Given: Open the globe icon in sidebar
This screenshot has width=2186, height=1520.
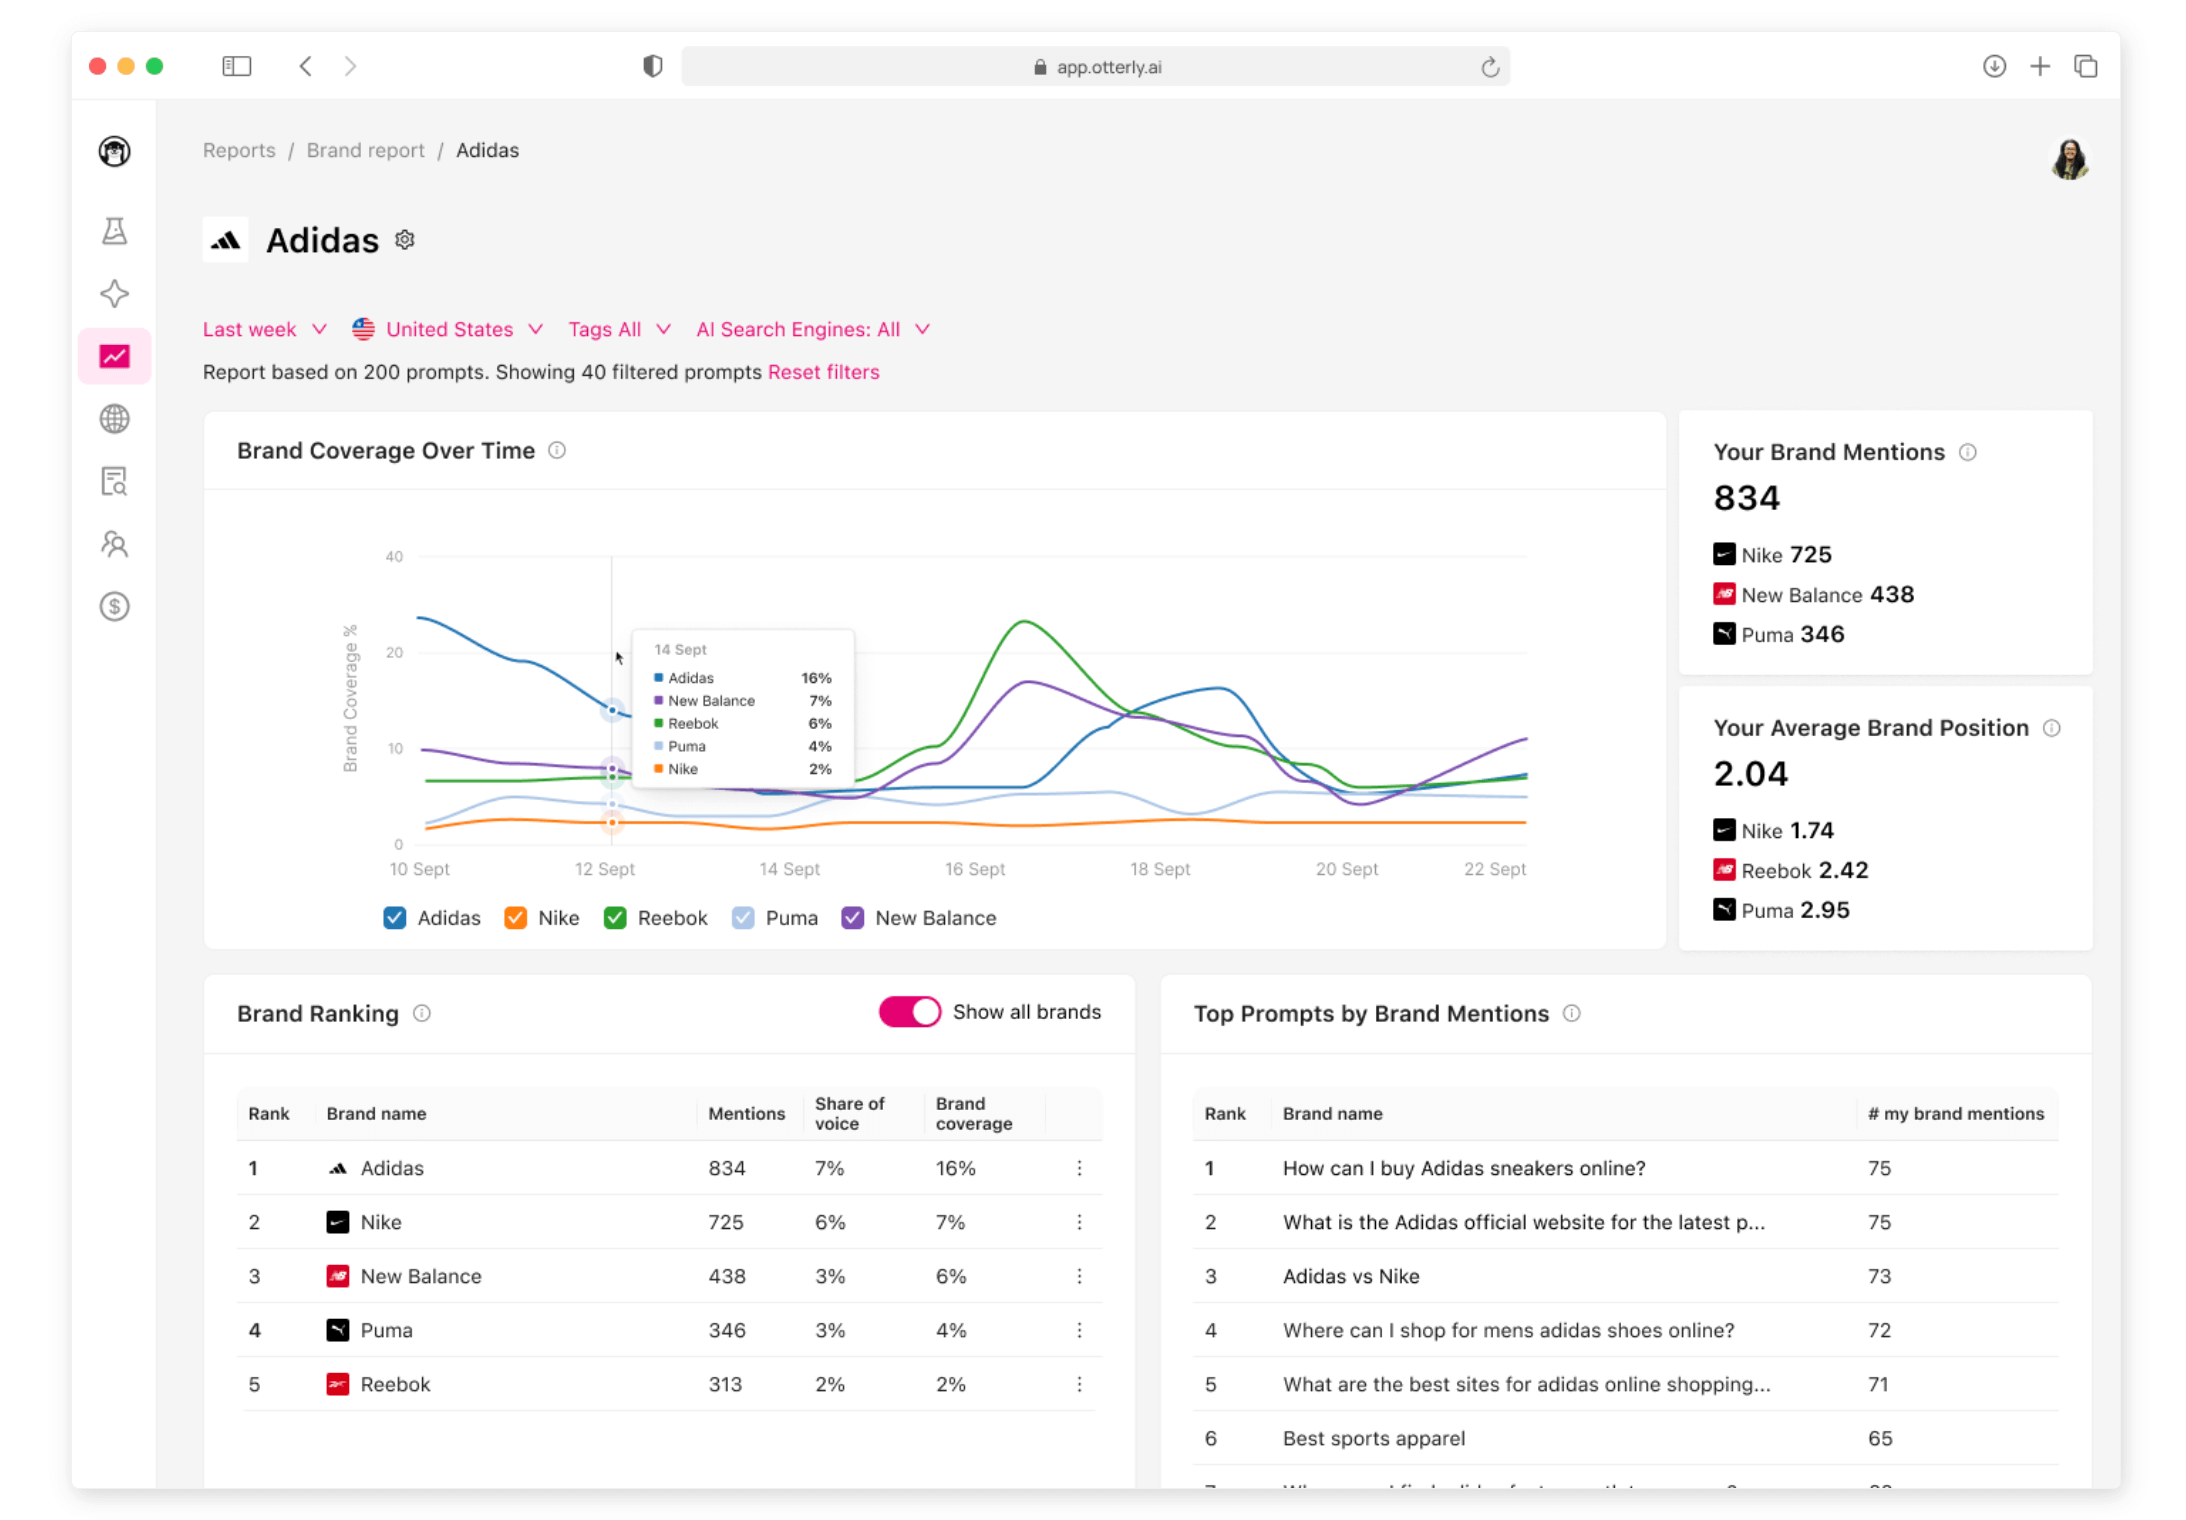Looking at the screenshot, I should click(x=114, y=419).
